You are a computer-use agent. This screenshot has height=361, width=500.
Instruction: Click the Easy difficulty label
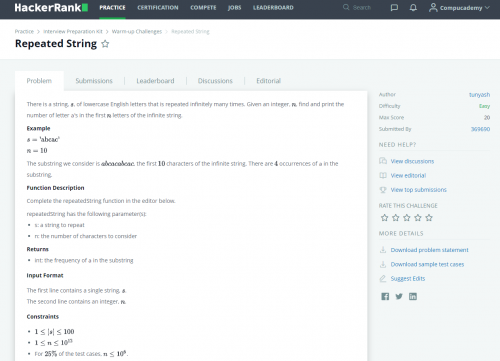click(x=485, y=106)
